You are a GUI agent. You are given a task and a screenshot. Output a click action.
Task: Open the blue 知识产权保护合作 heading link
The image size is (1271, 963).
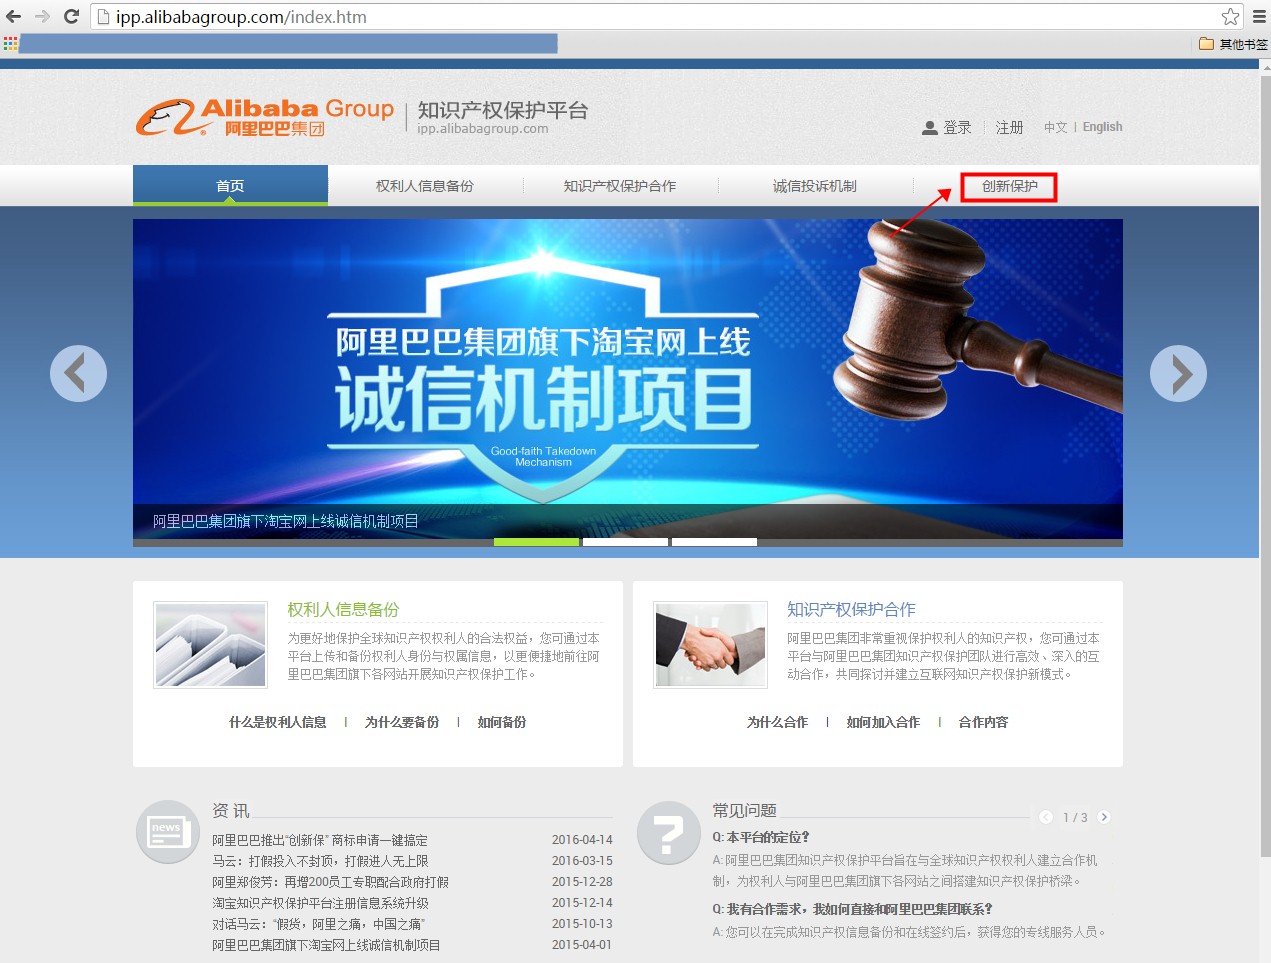click(x=851, y=609)
